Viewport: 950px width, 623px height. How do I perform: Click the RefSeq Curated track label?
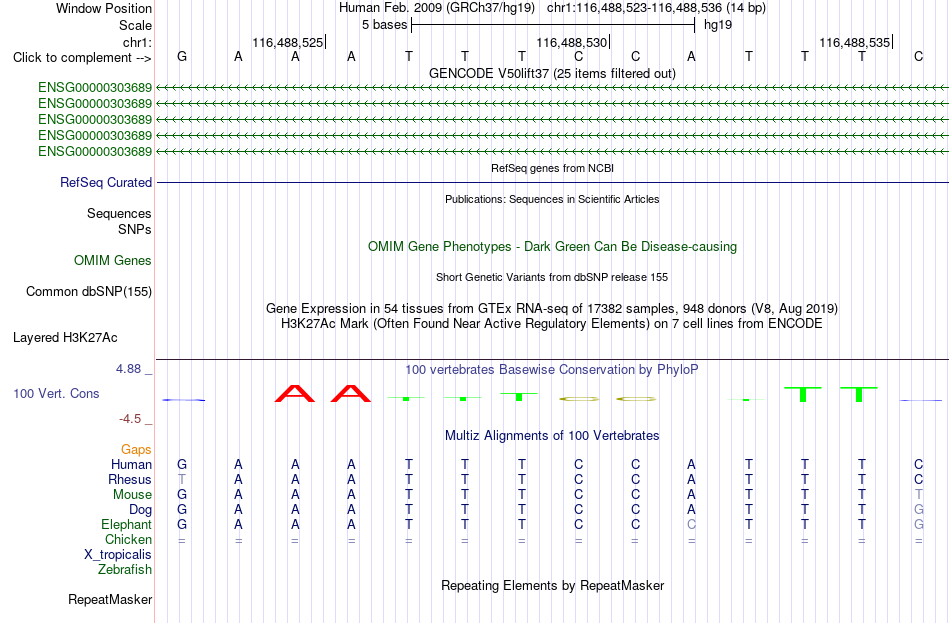(106, 182)
